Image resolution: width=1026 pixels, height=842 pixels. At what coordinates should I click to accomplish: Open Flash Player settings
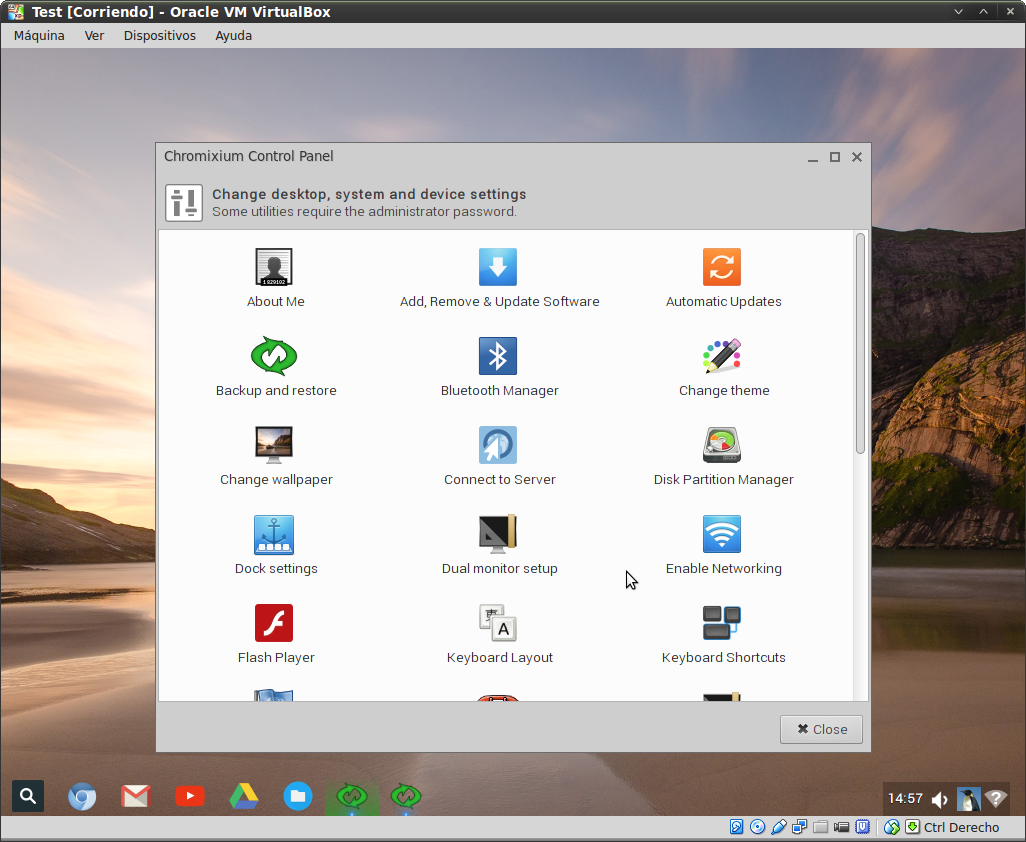pos(274,624)
